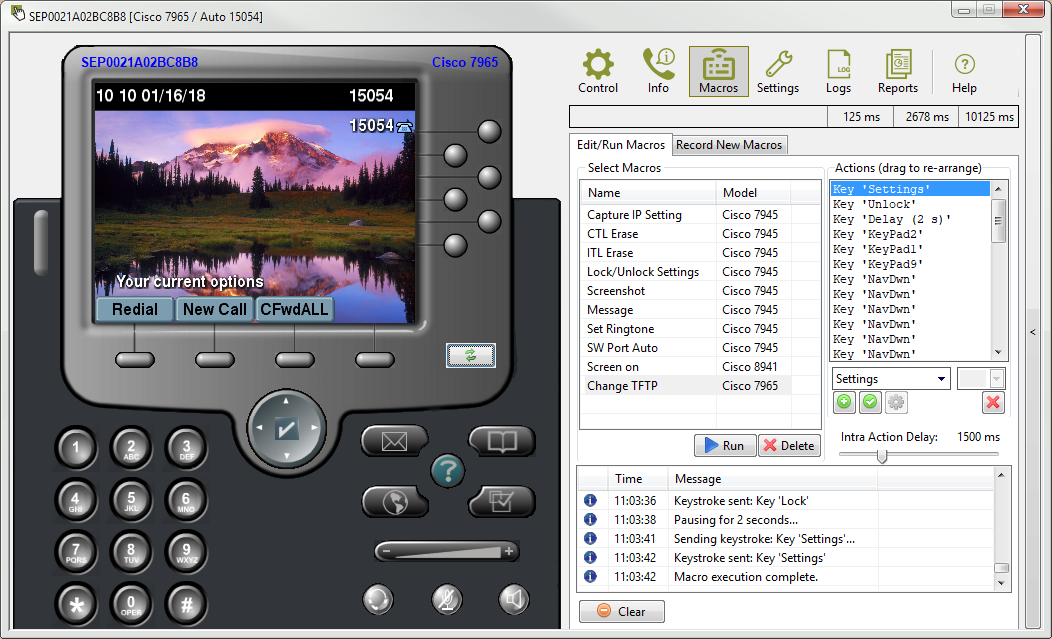Click keypad digit 1
Screen dimensions: 1052x639
click(x=76, y=448)
